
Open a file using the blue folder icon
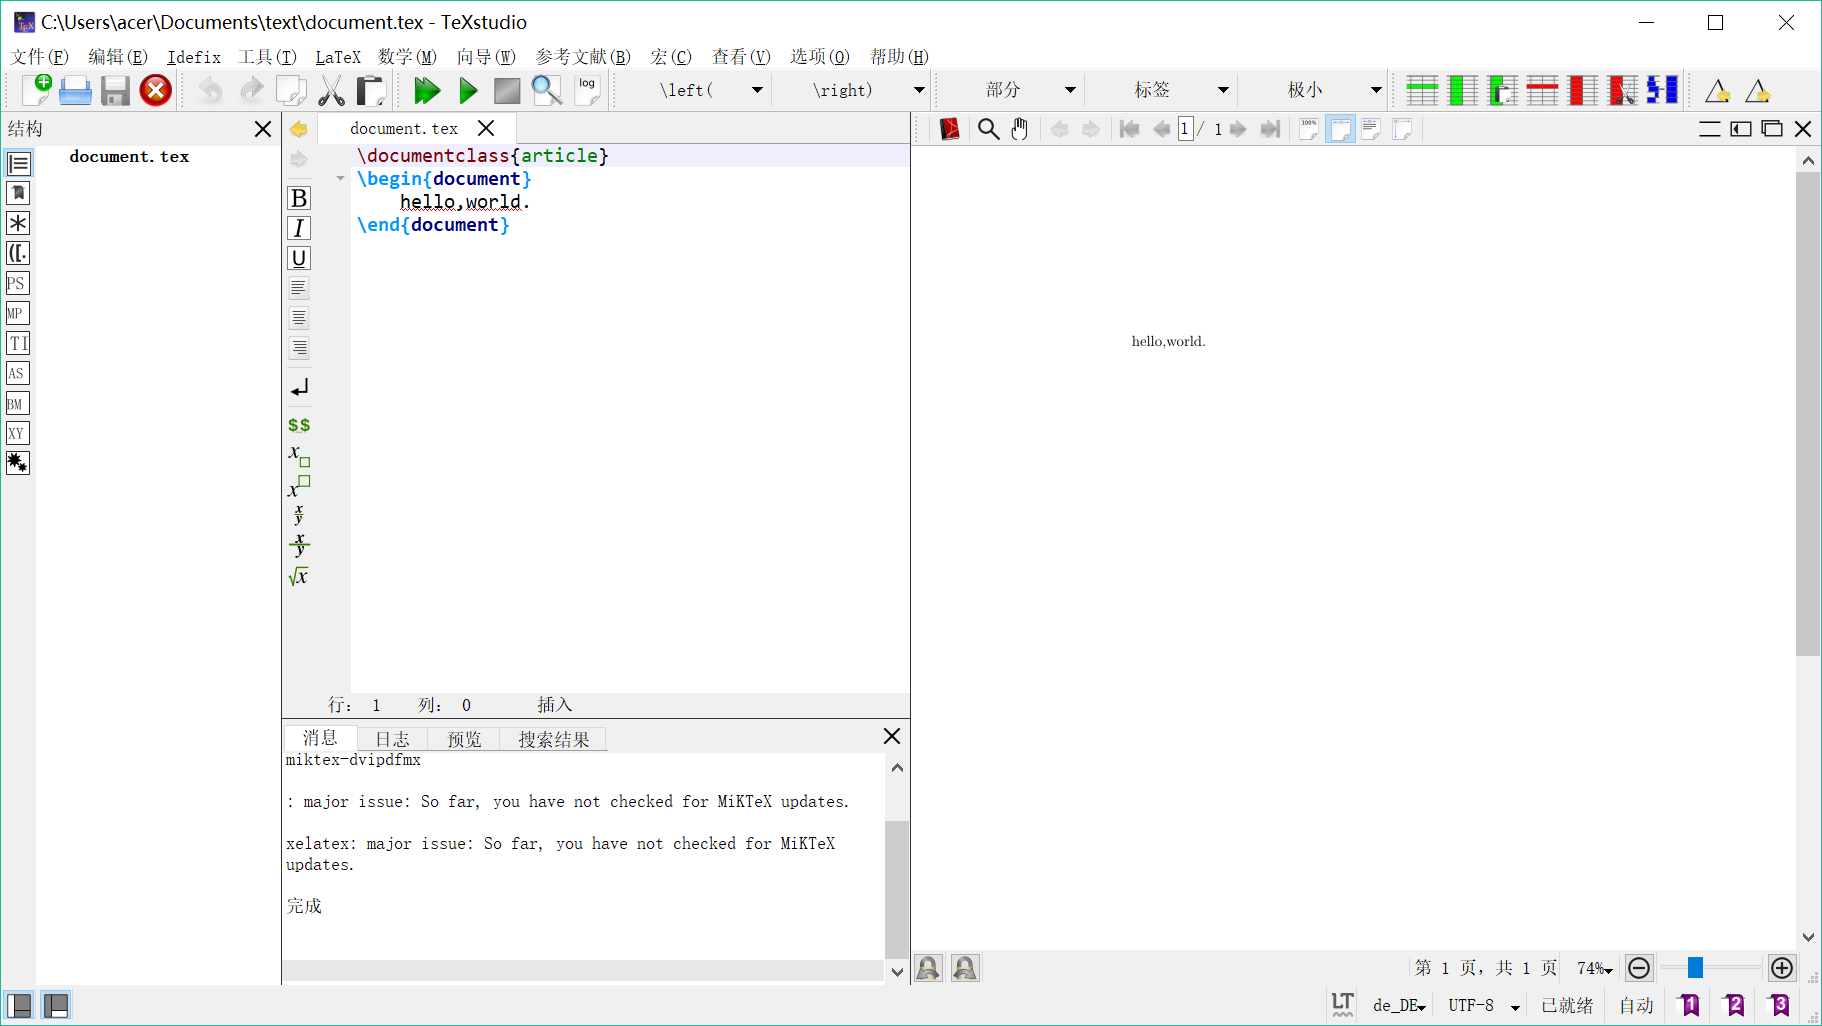coord(75,91)
